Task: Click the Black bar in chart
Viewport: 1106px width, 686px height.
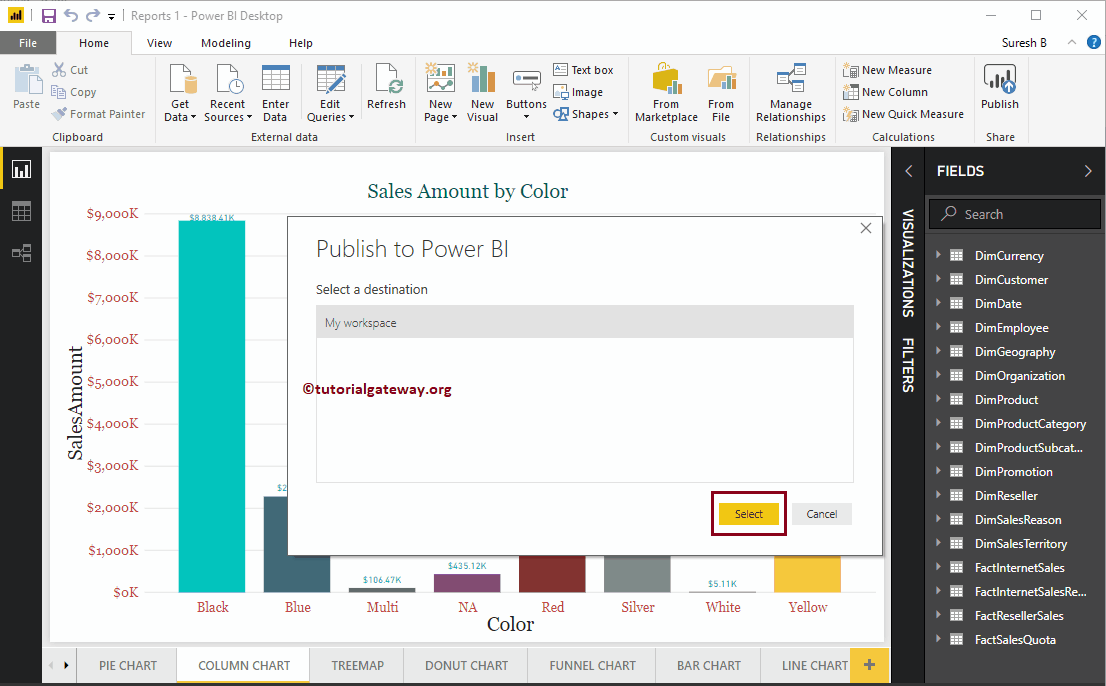Action: (x=212, y=406)
